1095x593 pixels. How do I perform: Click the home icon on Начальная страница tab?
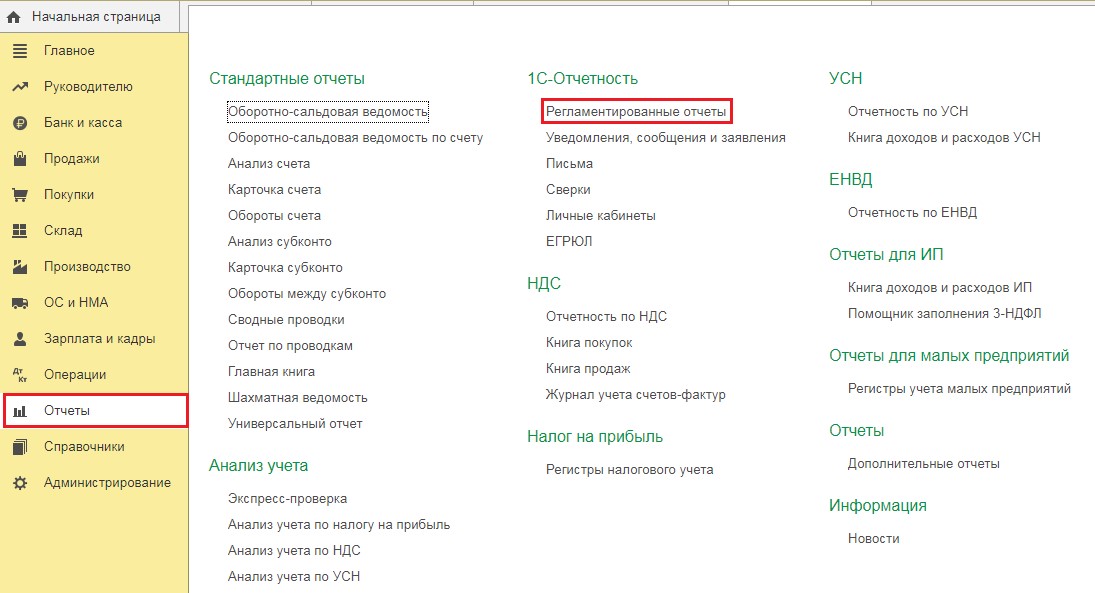click(x=13, y=17)
